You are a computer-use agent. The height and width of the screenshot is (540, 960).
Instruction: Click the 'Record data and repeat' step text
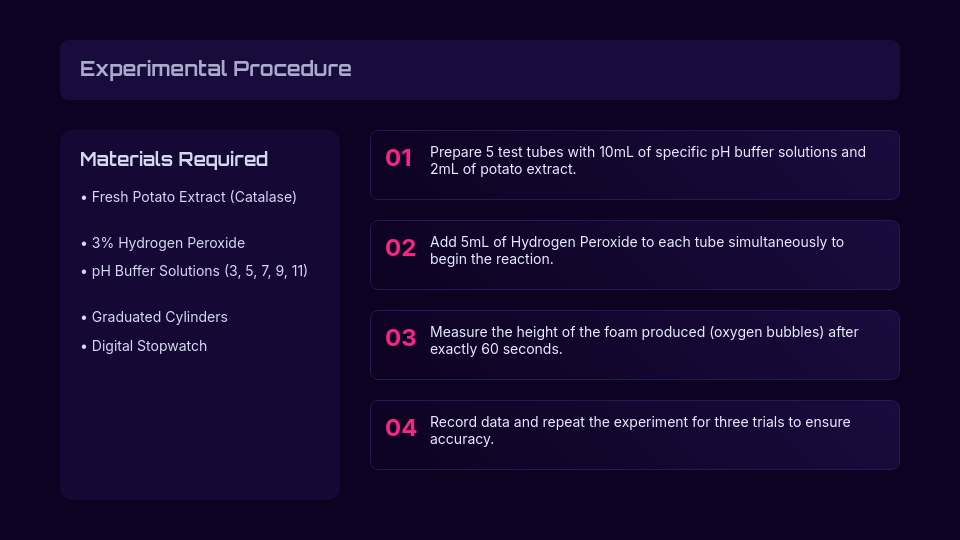640,422
